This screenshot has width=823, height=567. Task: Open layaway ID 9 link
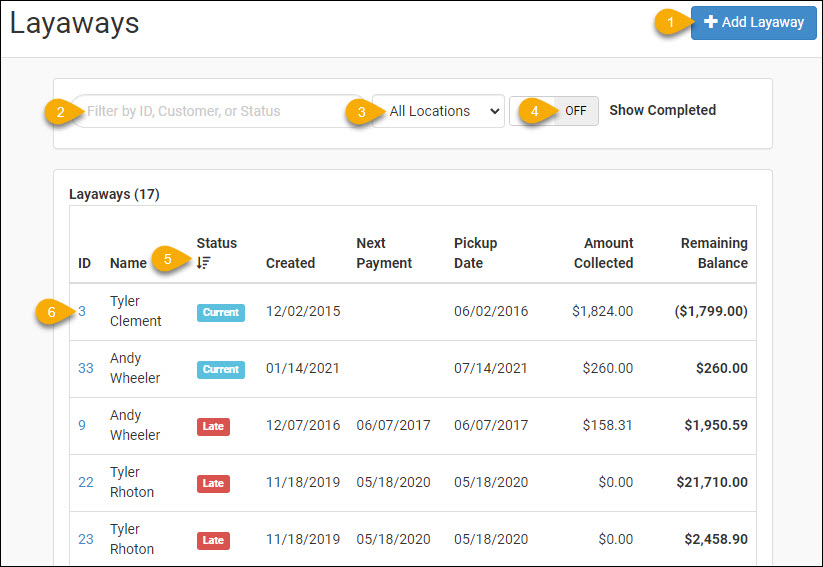[x=82, y=425]
